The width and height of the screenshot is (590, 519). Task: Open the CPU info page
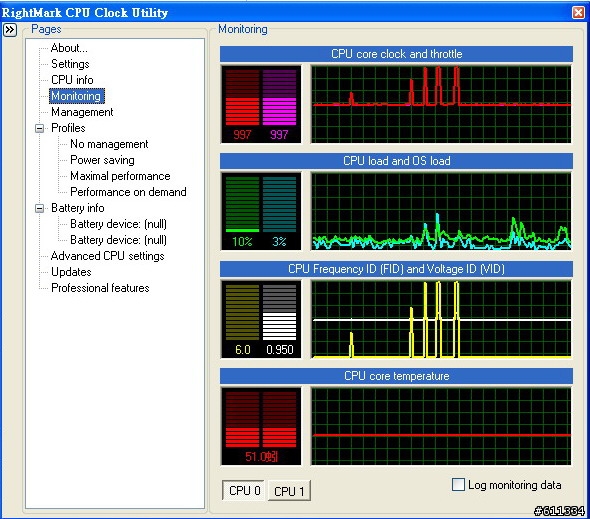(72, 80)
